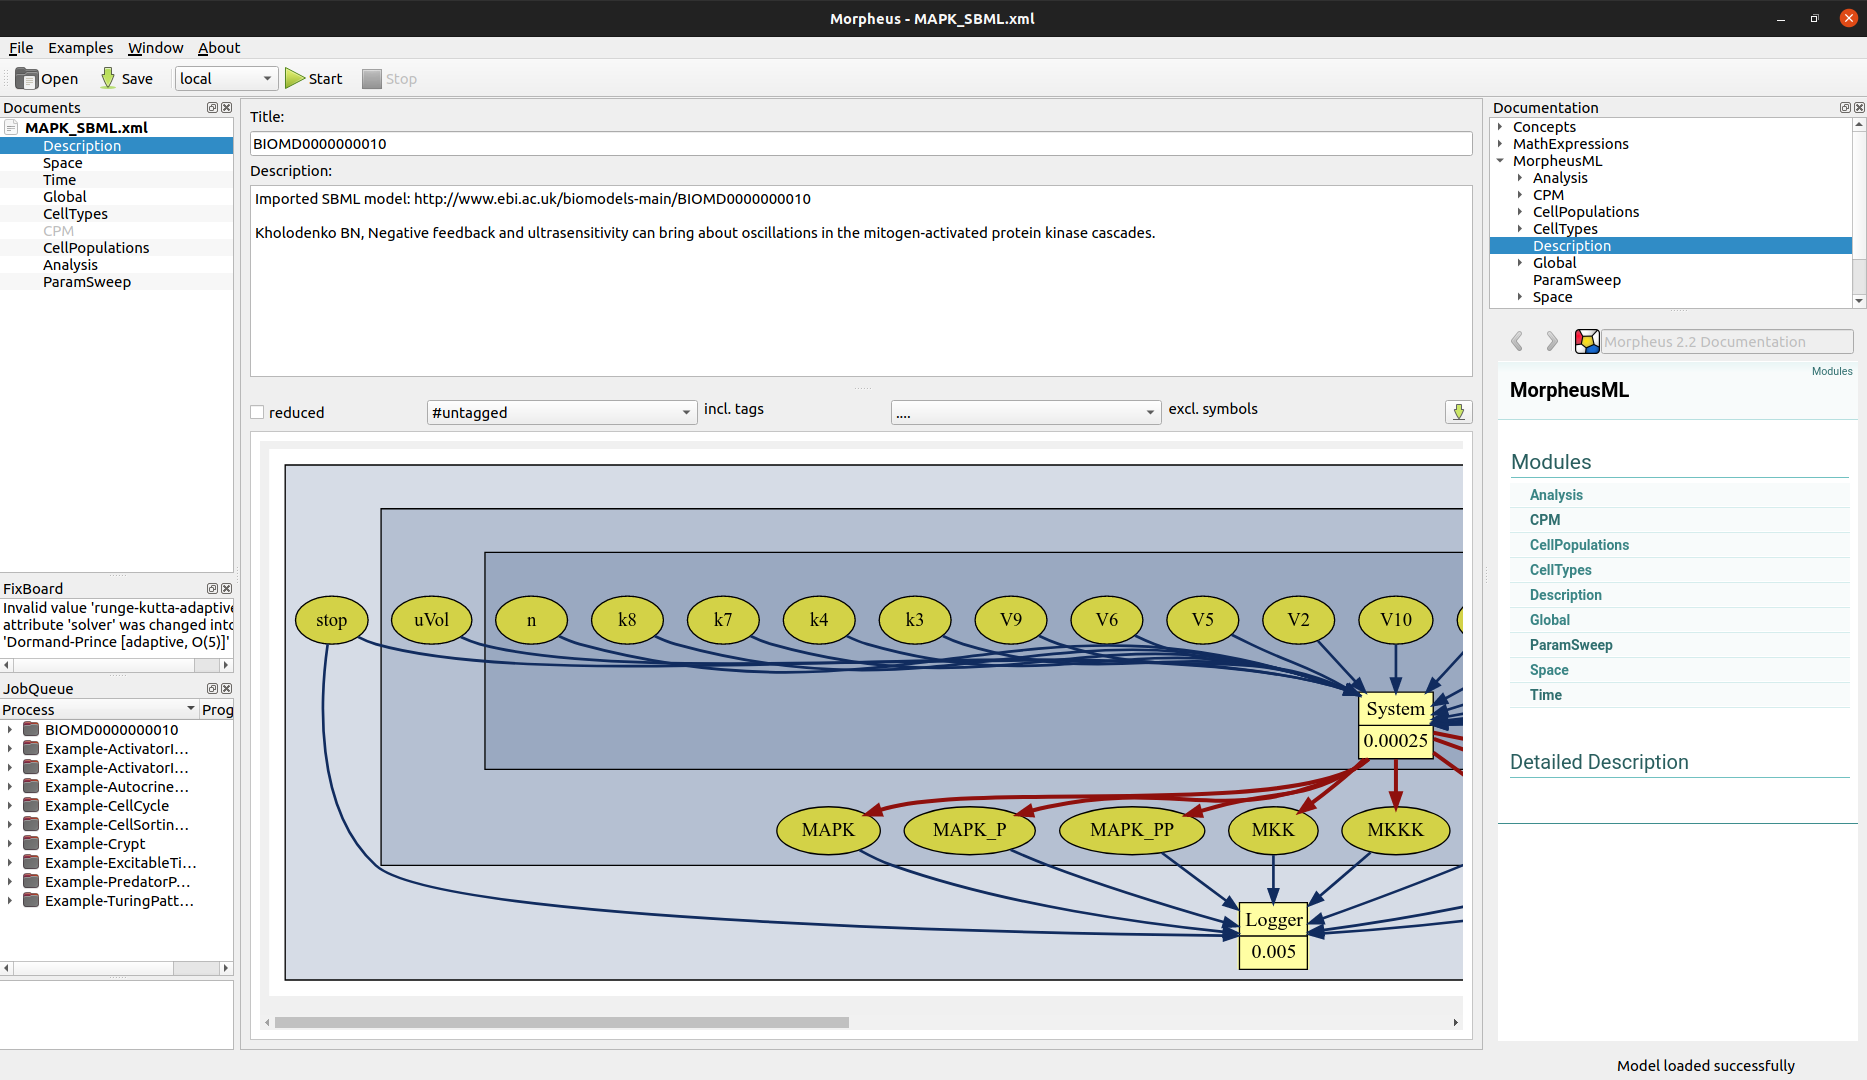Viewport: 1867px width, 1080px height.
Task: Click the Example-Crypt job folder icon
Action: point(31,844)
